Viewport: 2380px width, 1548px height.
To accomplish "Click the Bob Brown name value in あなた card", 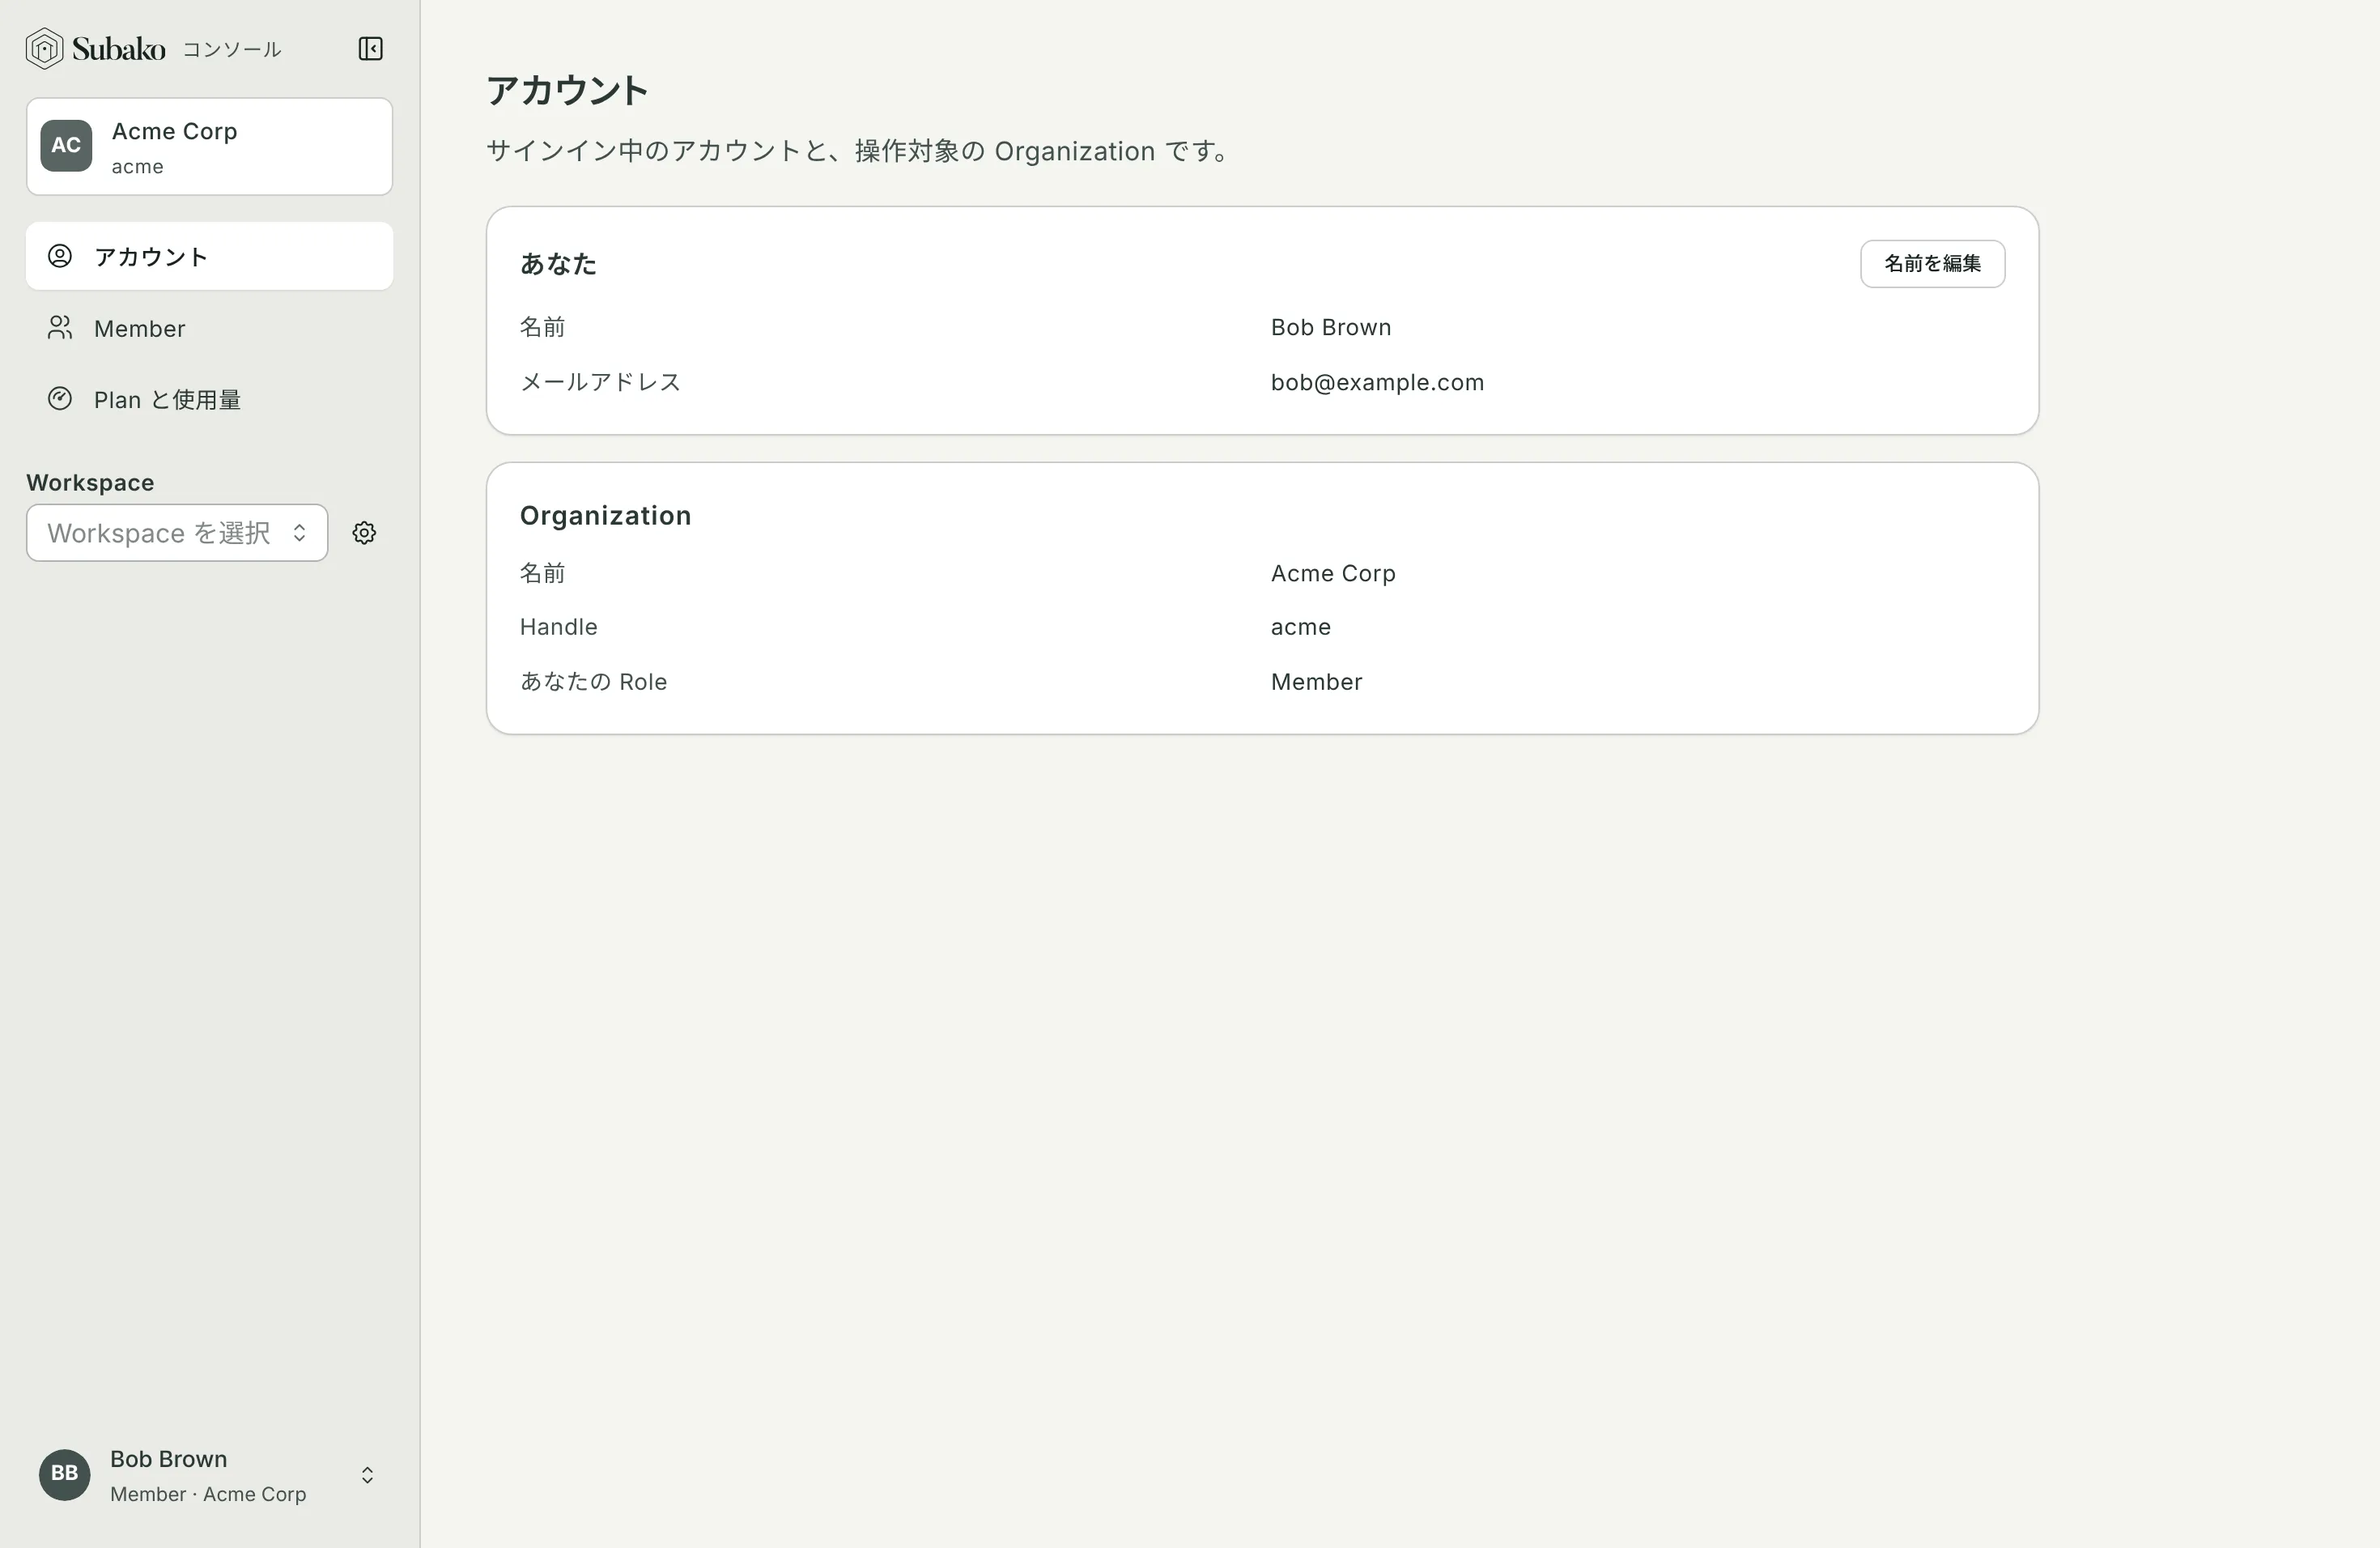I will [x=1331, y=327].
